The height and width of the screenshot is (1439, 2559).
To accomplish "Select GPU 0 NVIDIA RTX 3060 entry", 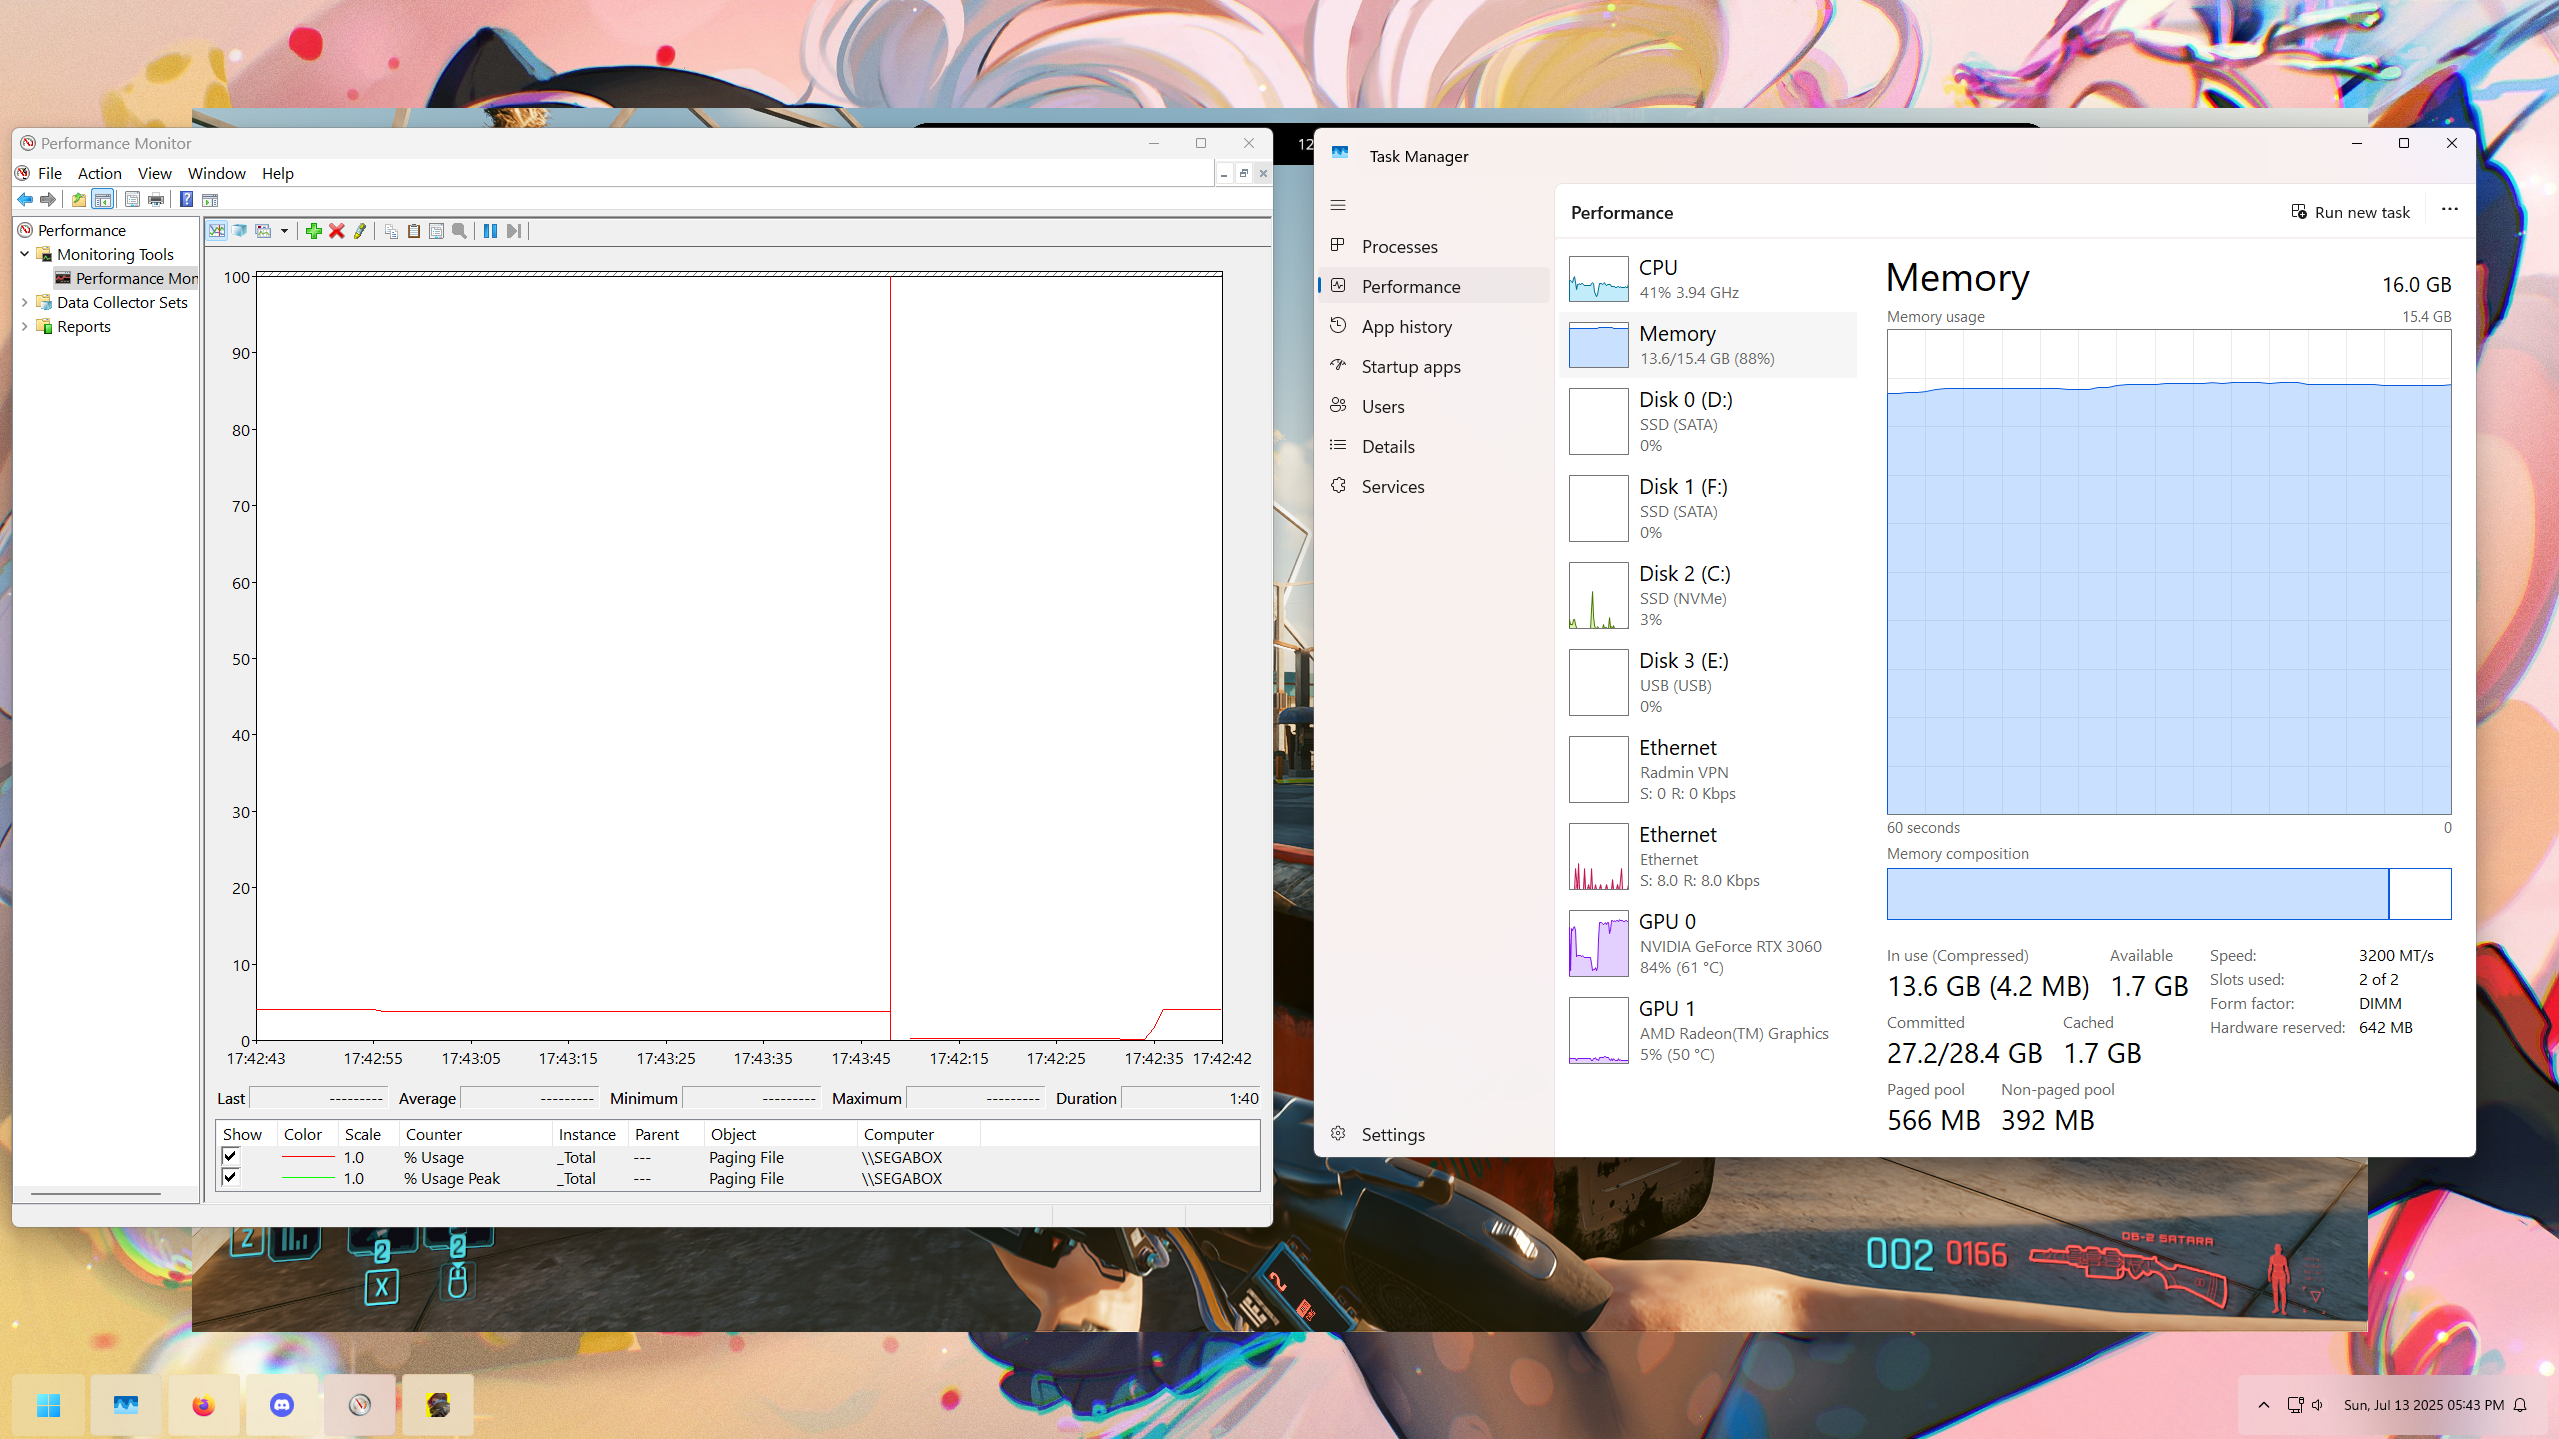I will [x=1707, y=943].
